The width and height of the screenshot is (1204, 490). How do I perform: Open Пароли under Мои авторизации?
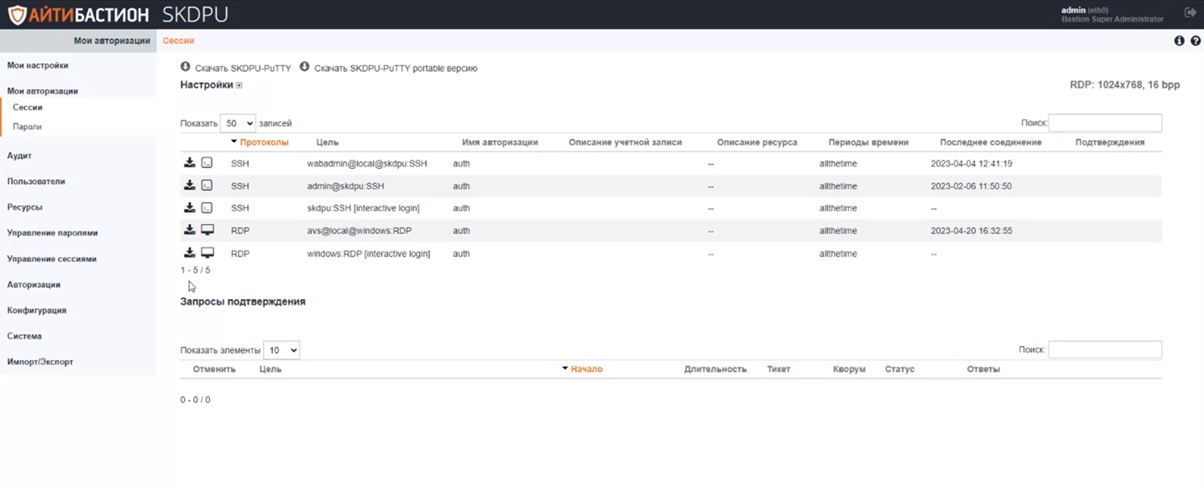coord(27,127)
